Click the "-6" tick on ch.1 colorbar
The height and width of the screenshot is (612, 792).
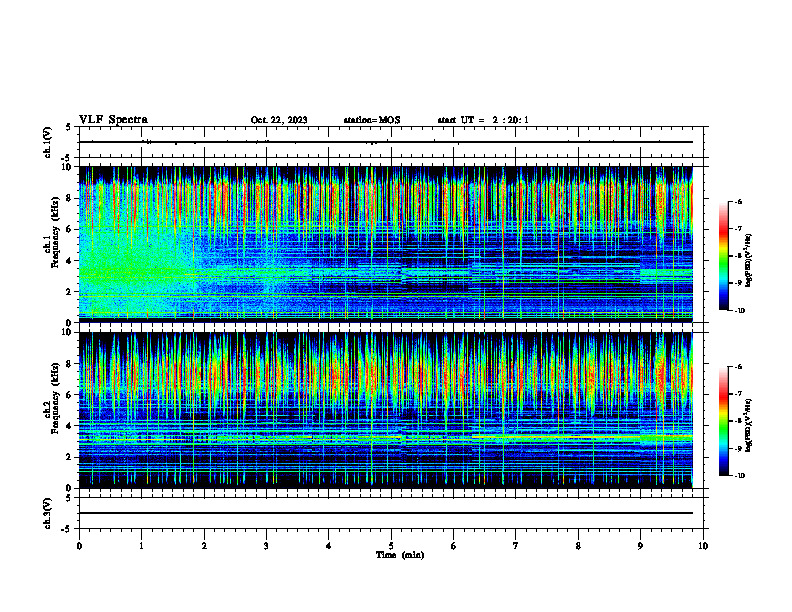pos(738,201)
